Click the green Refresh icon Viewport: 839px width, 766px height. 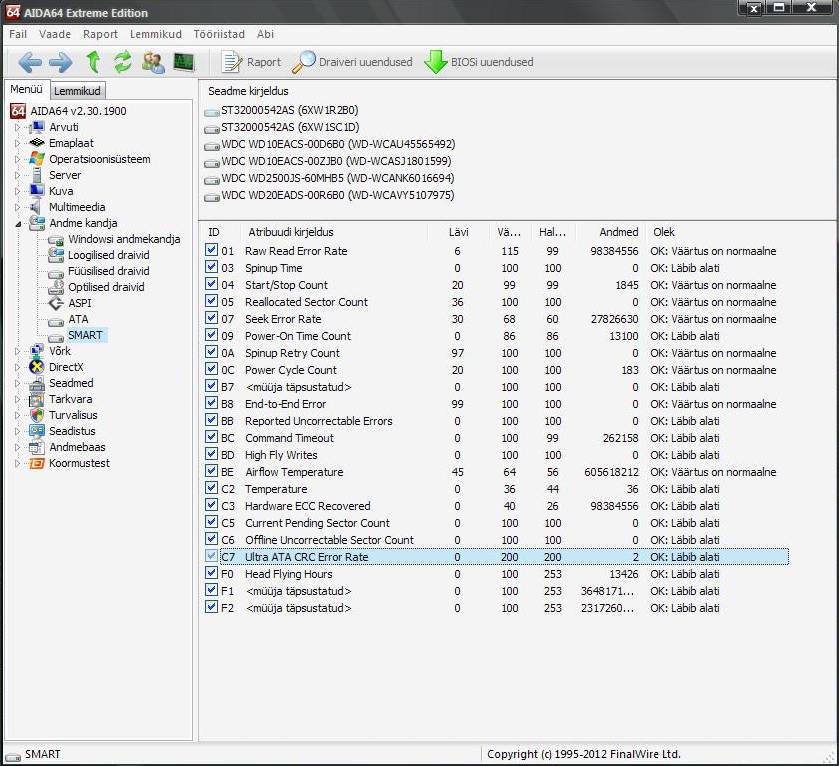click(x=123, y=62)
